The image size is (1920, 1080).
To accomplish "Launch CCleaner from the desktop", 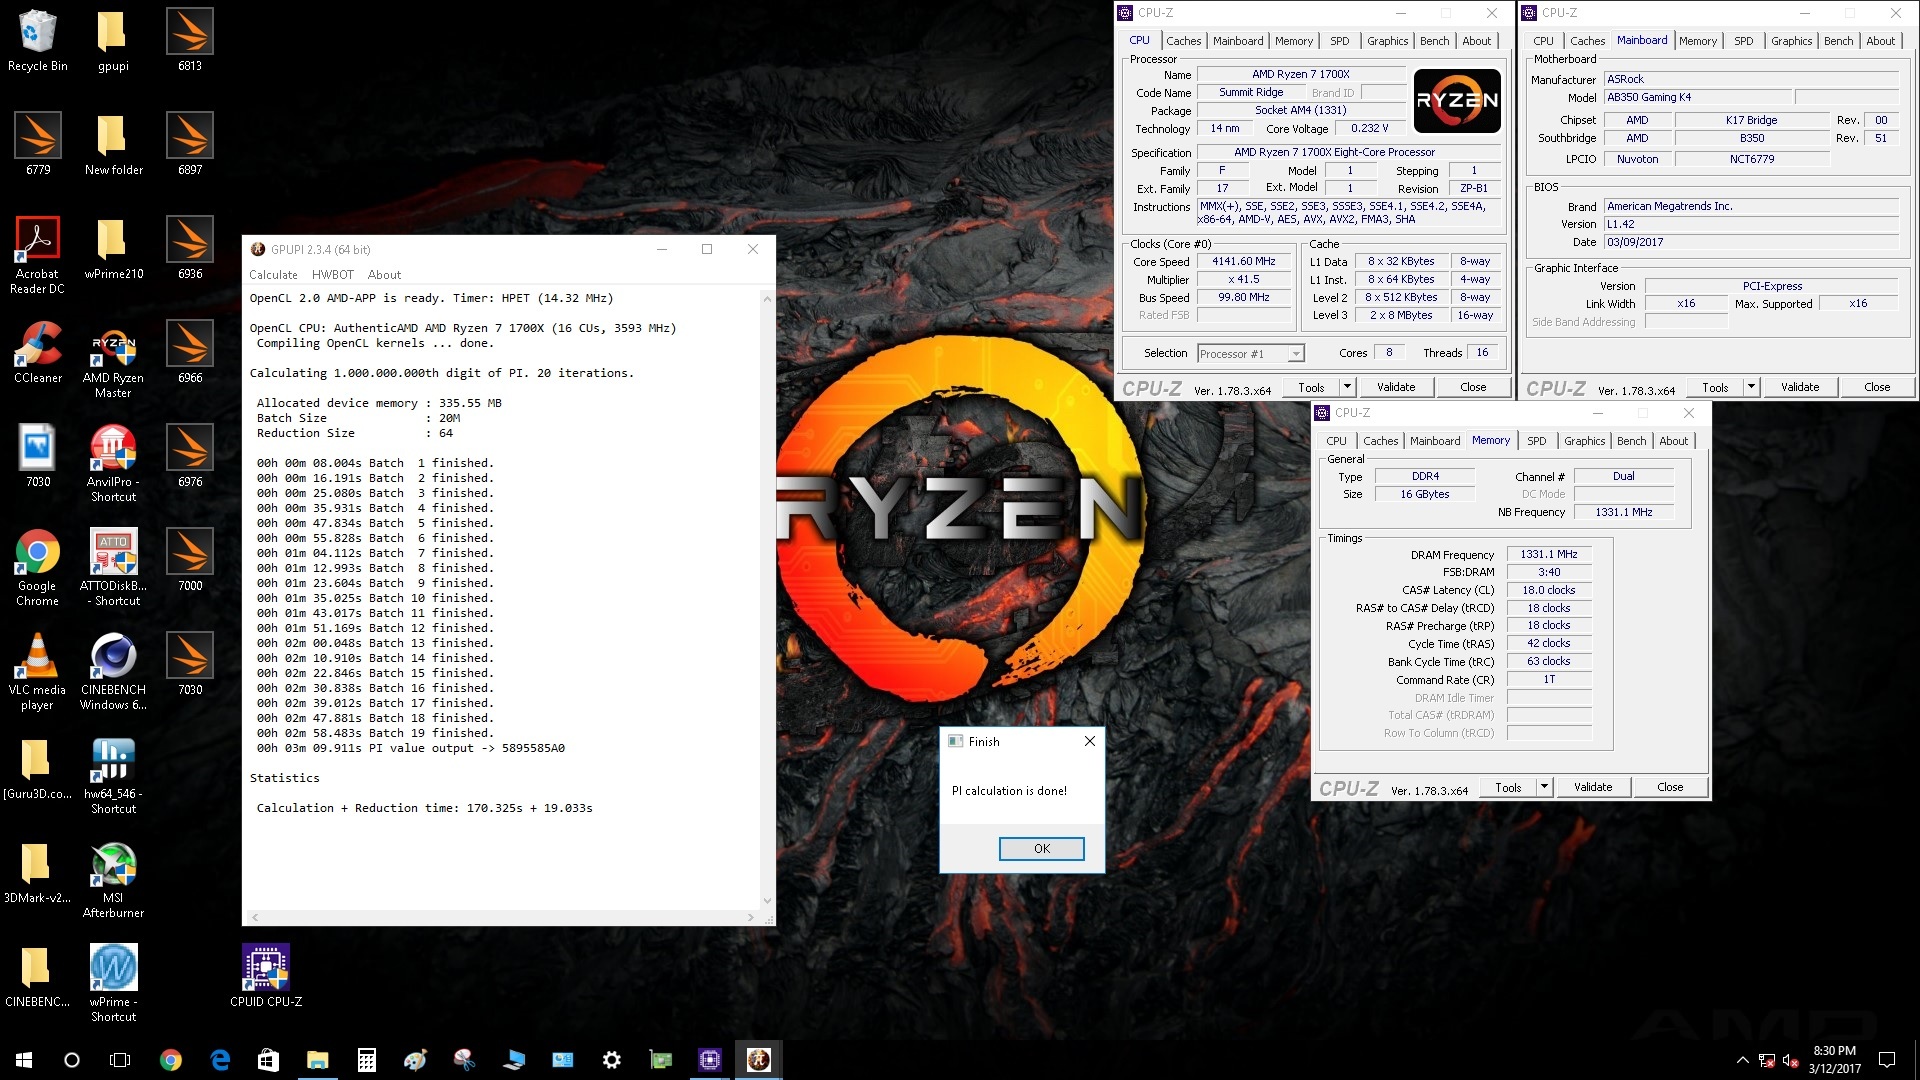I will pos(38,352).
